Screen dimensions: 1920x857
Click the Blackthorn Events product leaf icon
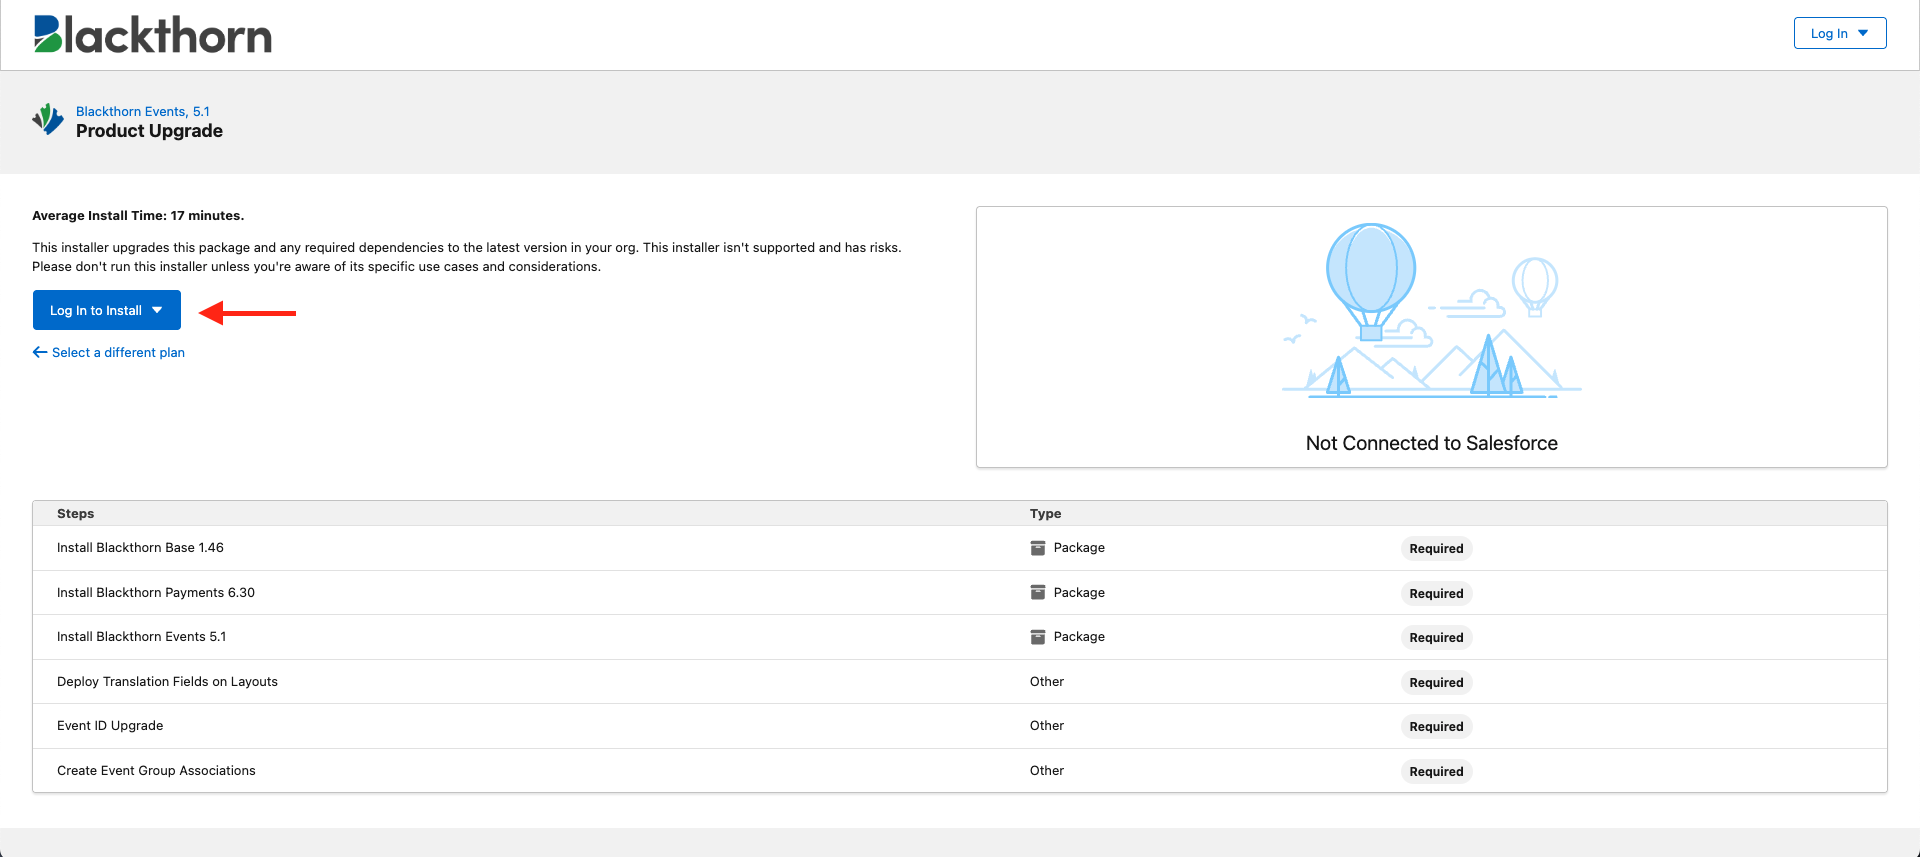[48, 120]
